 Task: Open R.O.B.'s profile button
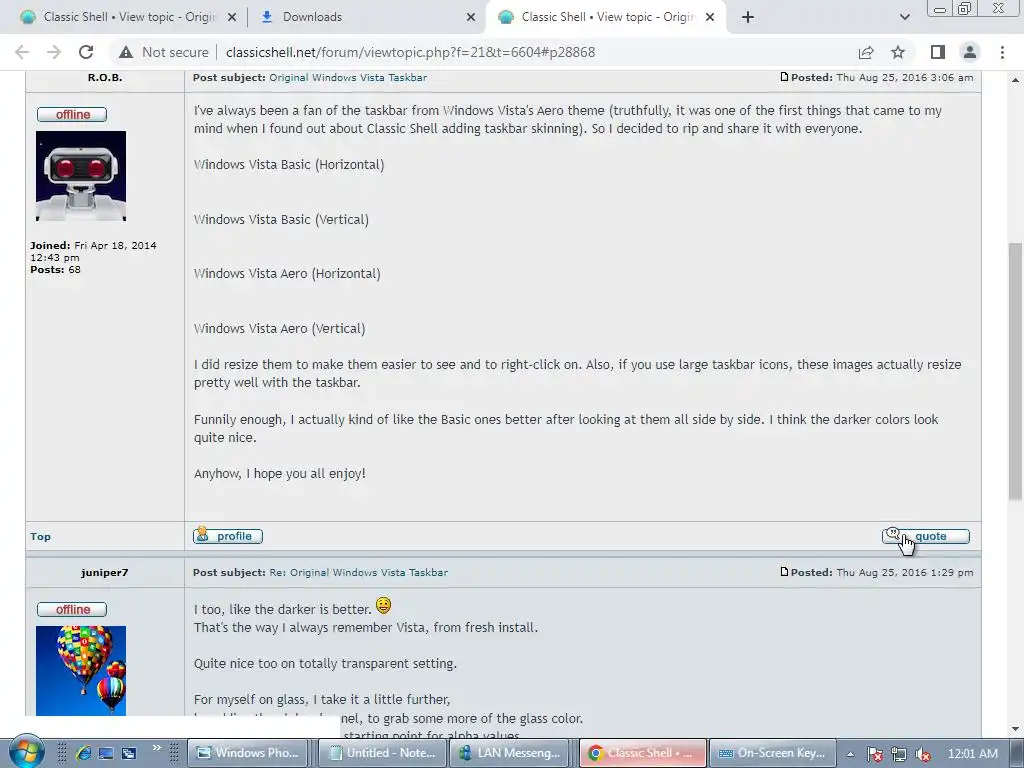click(x=228, y=536)
